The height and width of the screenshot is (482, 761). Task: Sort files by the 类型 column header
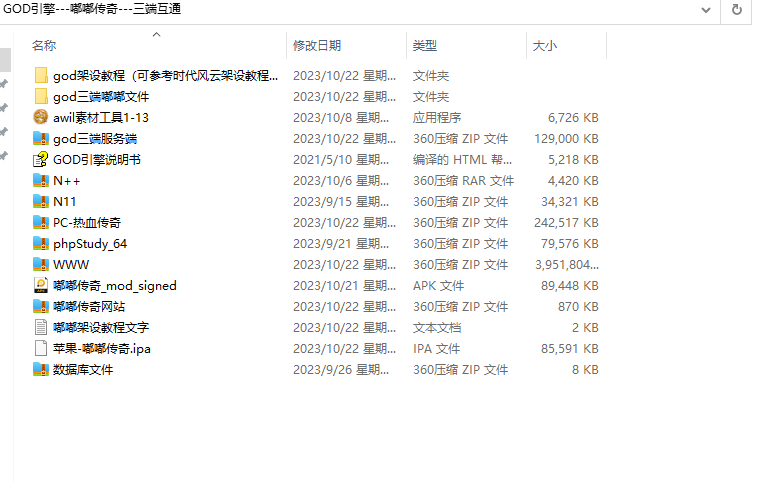point(425,46)
